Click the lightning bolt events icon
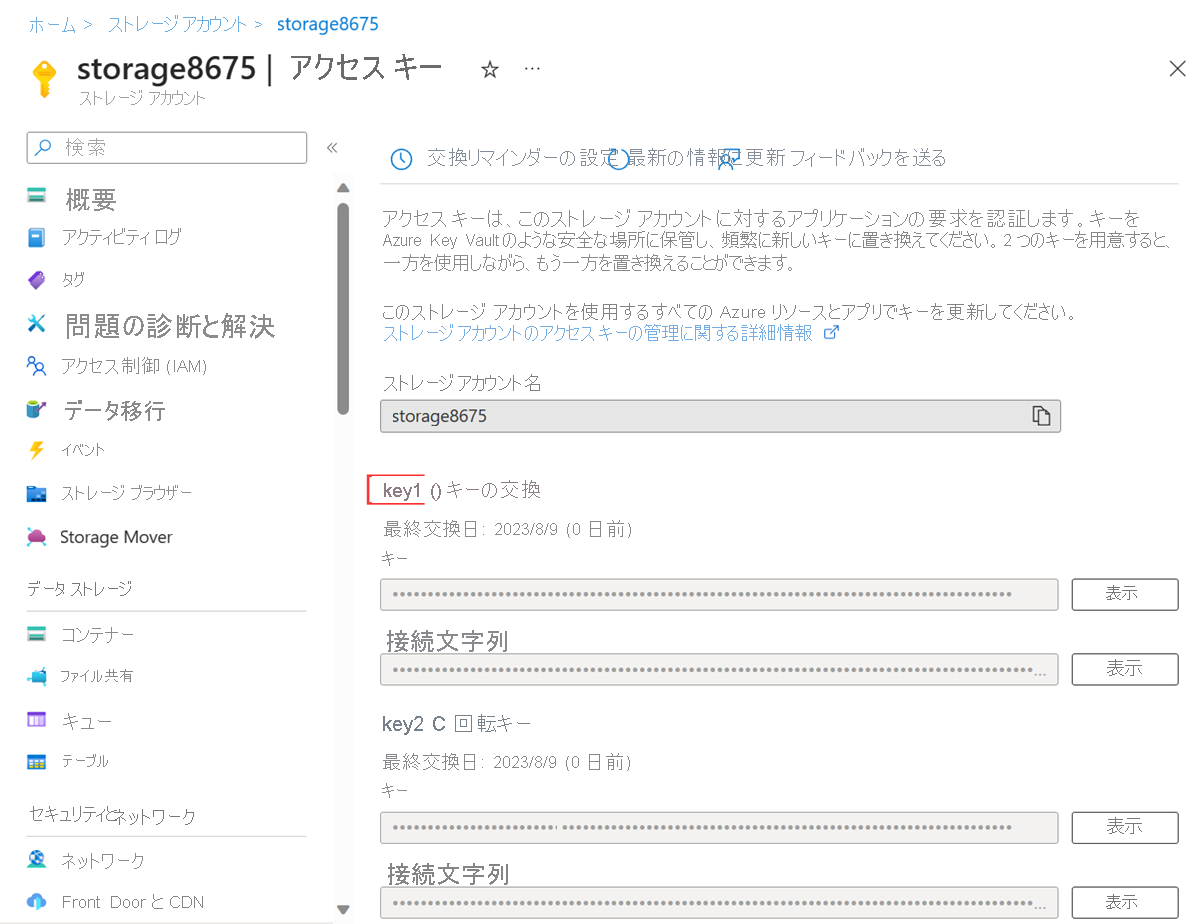 (37, 450)
